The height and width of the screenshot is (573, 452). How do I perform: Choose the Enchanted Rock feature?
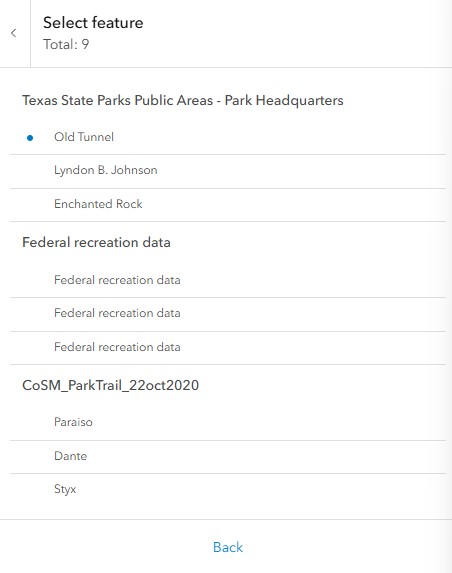228,205
